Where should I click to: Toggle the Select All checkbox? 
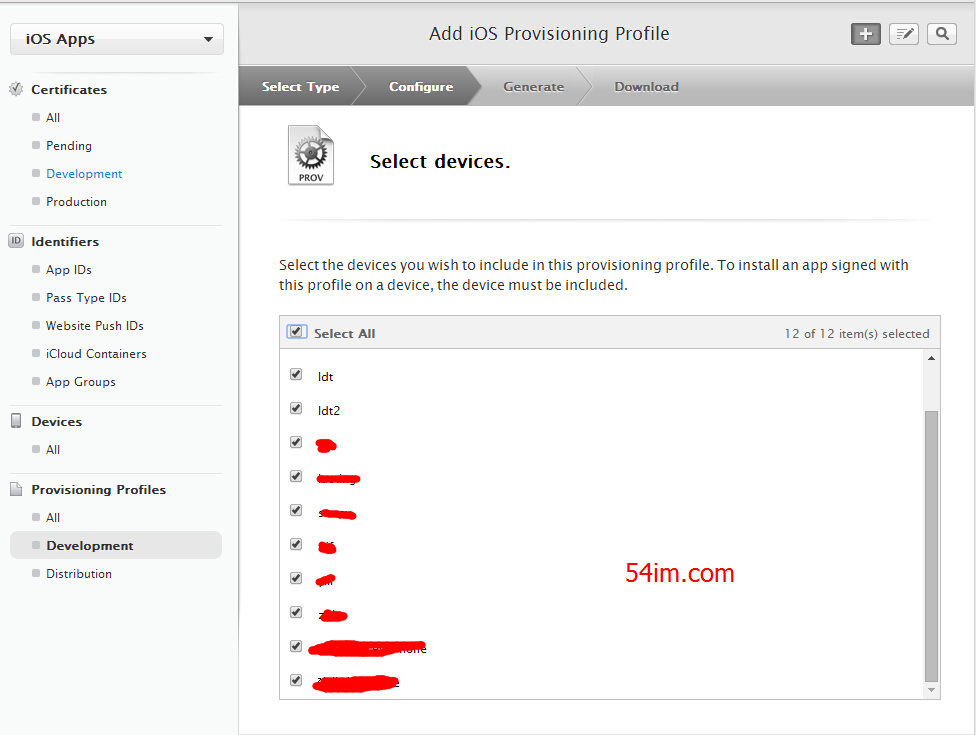pos(296,332)
